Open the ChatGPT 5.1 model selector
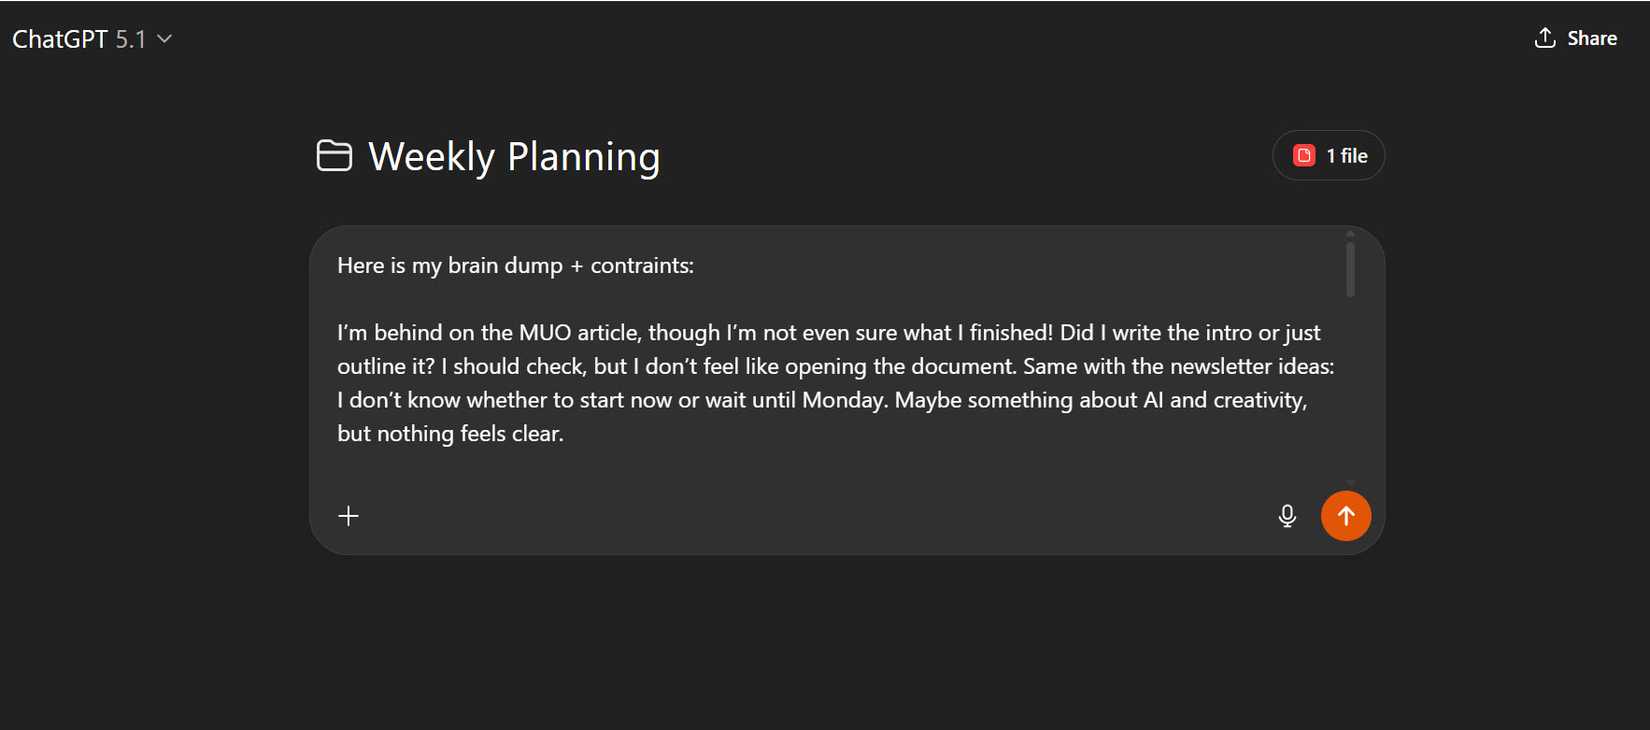The width and height of the screenshot is (1650, 730). pyautogui.click(x=92, y=39)
